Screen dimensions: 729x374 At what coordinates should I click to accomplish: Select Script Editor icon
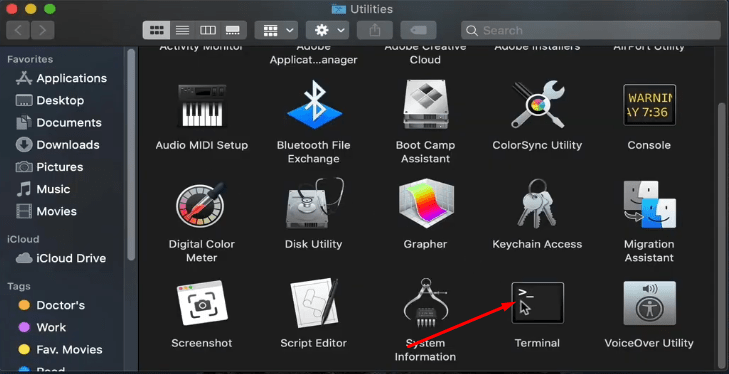pos(314,302)
